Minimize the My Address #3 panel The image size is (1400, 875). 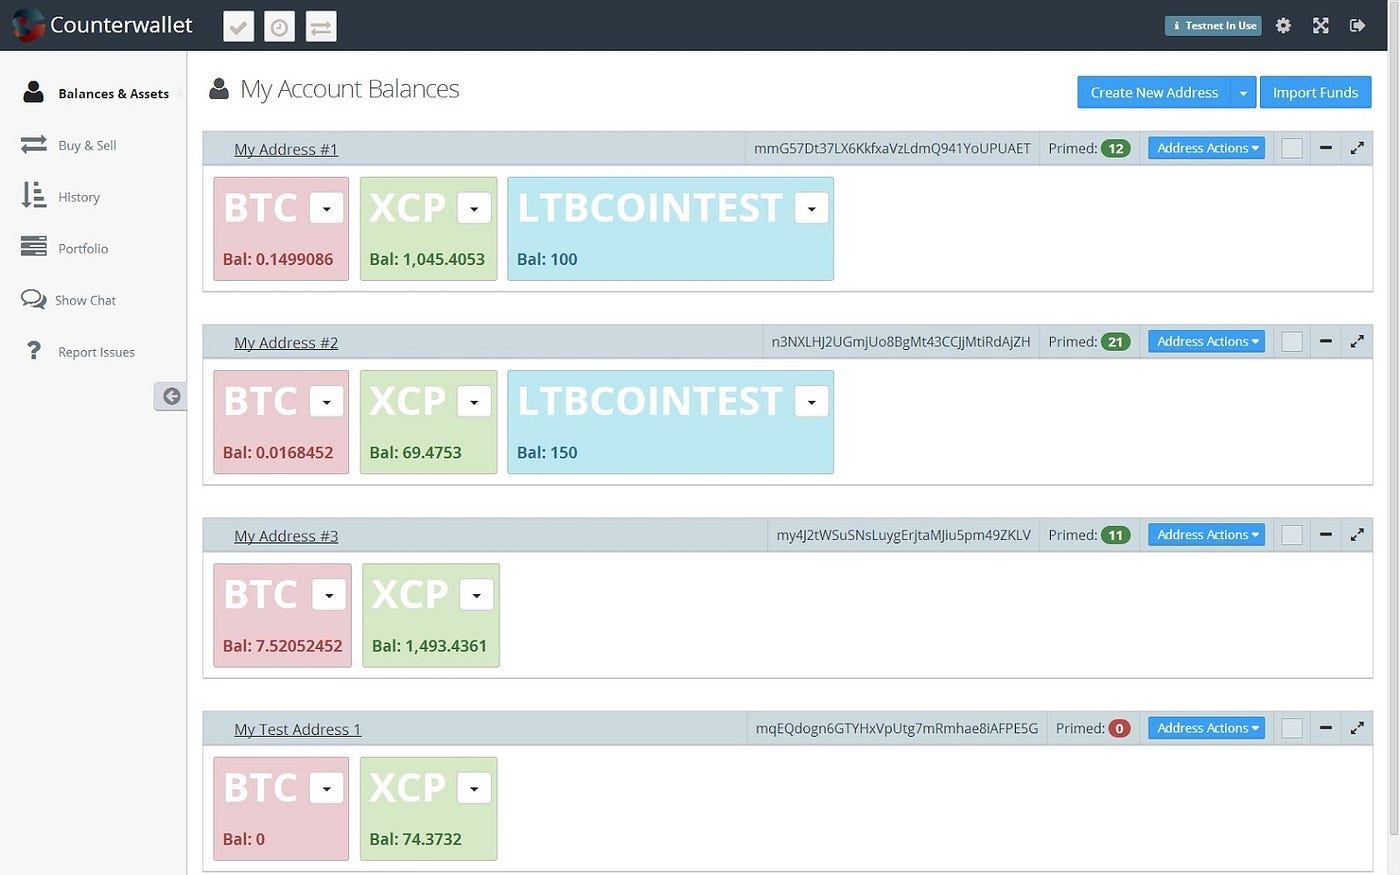coord(1325,535)
